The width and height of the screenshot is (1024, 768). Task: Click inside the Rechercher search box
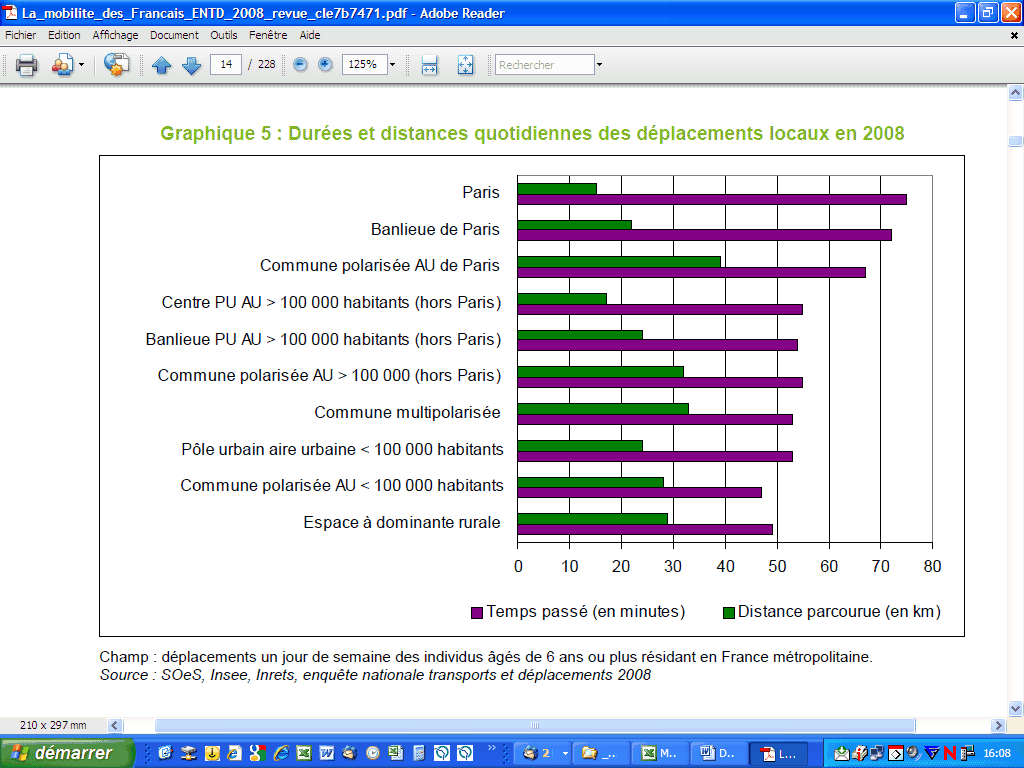544,65
